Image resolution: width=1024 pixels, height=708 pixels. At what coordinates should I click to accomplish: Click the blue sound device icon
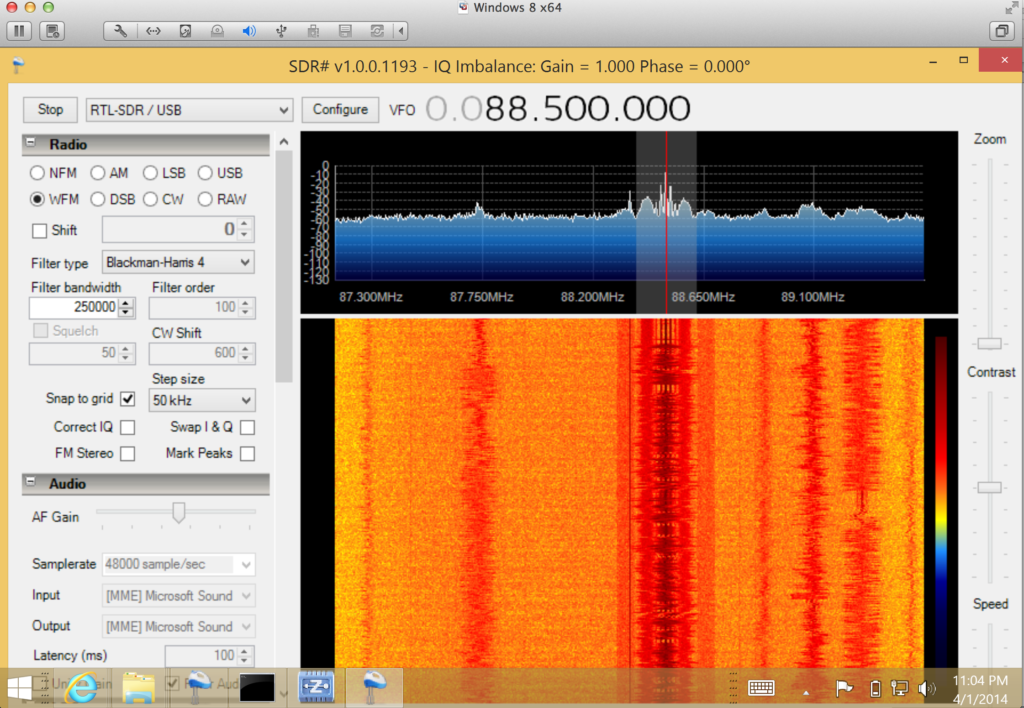tap(249, 31)
